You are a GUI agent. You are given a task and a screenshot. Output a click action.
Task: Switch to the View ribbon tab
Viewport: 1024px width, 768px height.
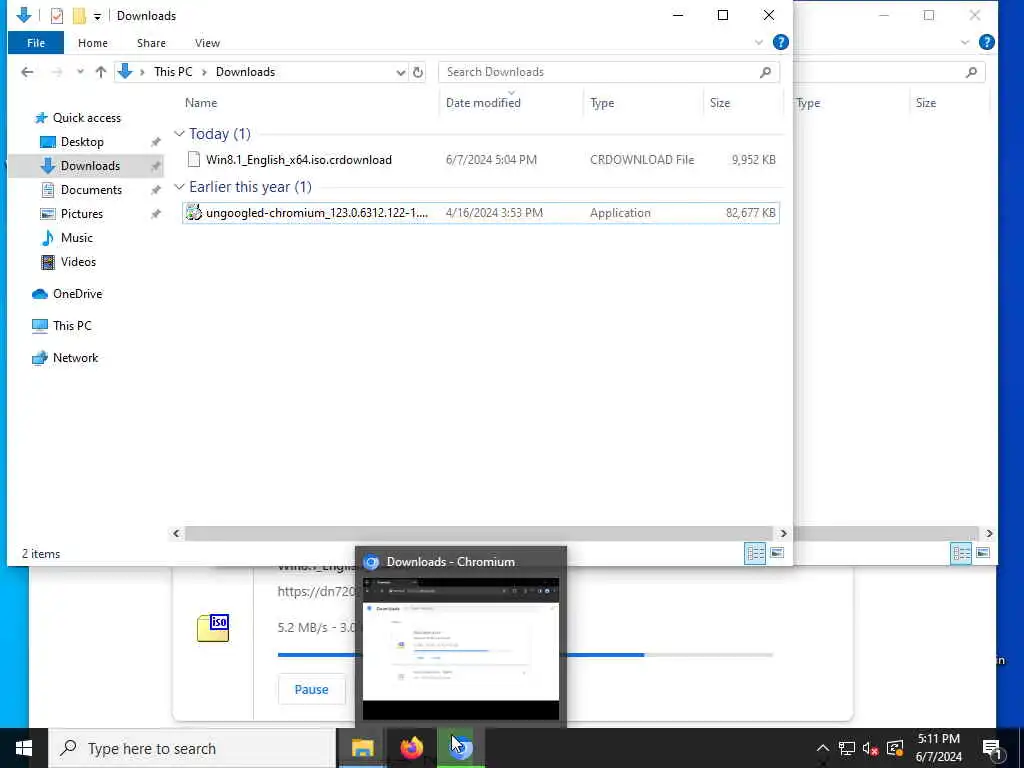(x=207, y=43)
